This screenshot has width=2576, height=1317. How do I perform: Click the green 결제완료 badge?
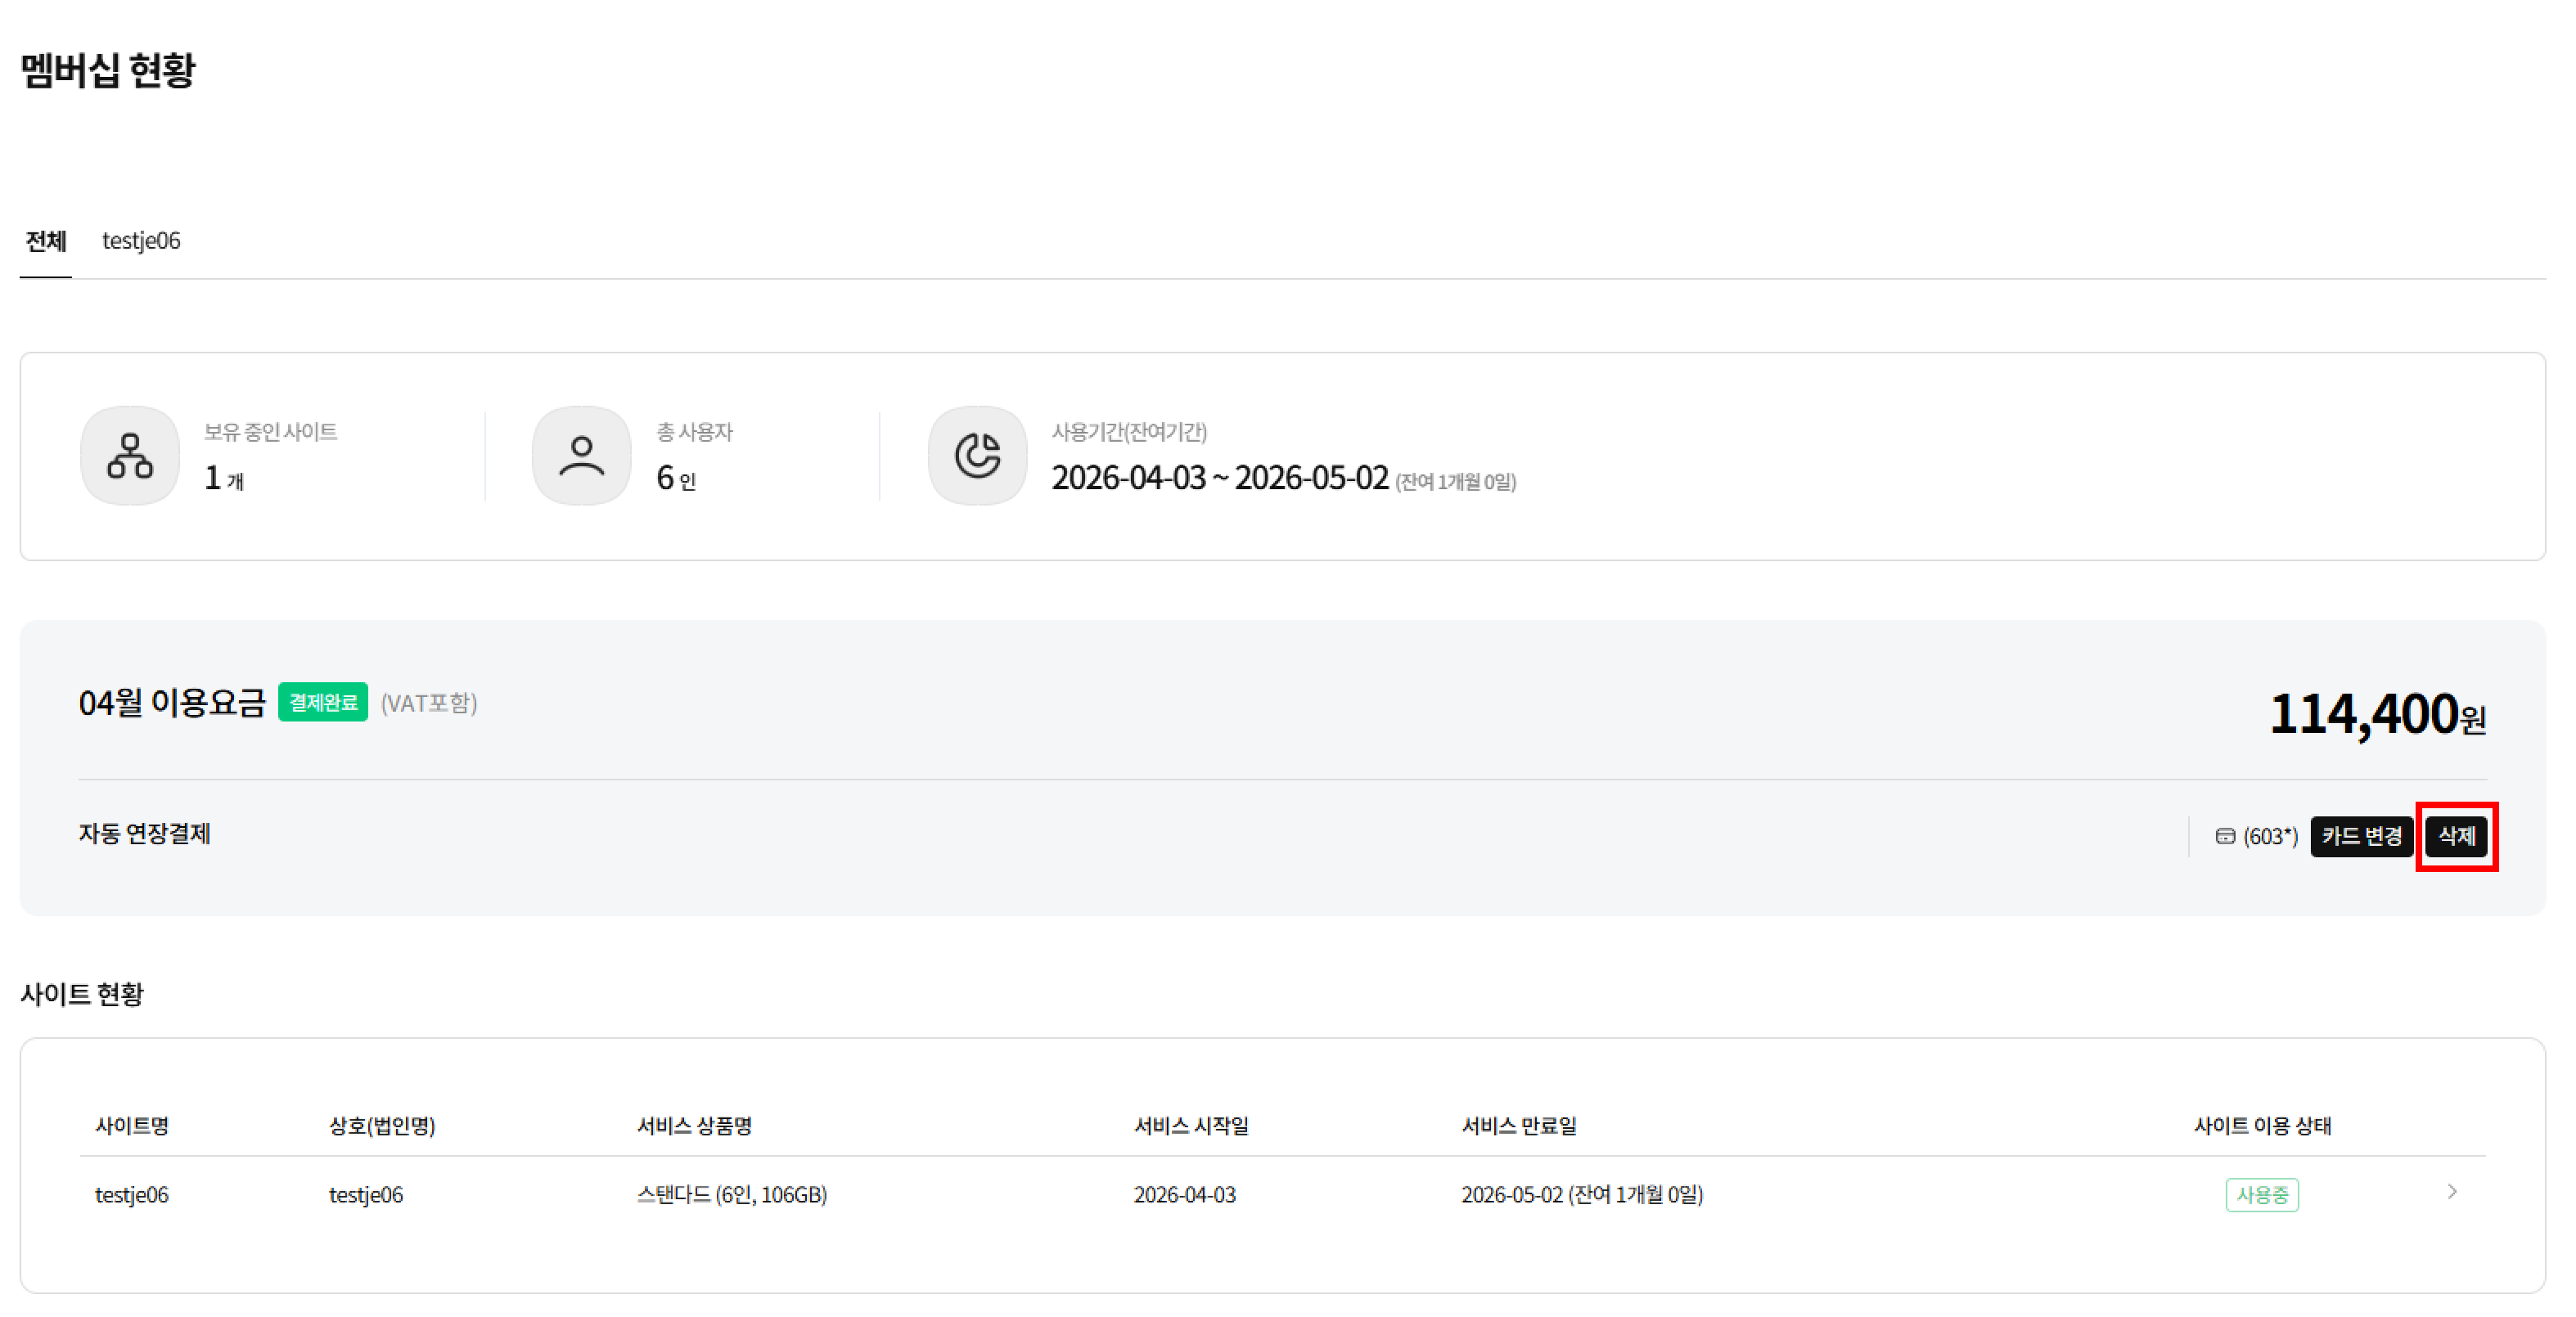(x=322, y=702)
